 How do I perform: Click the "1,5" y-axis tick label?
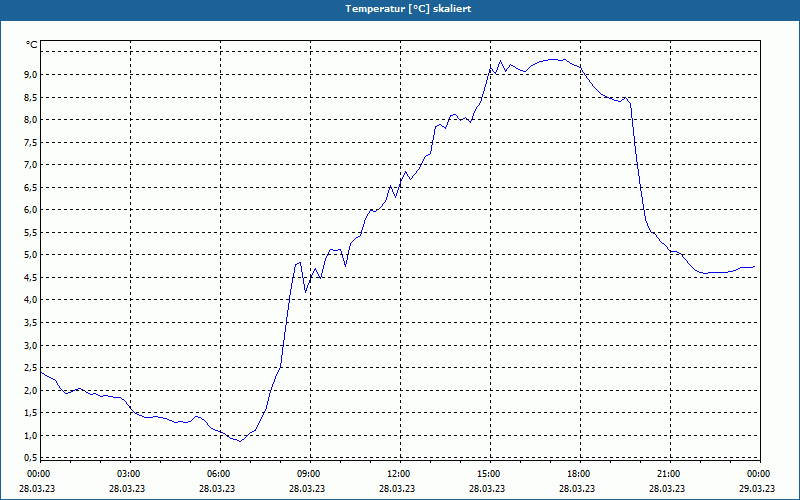click(x=31, y=412)
